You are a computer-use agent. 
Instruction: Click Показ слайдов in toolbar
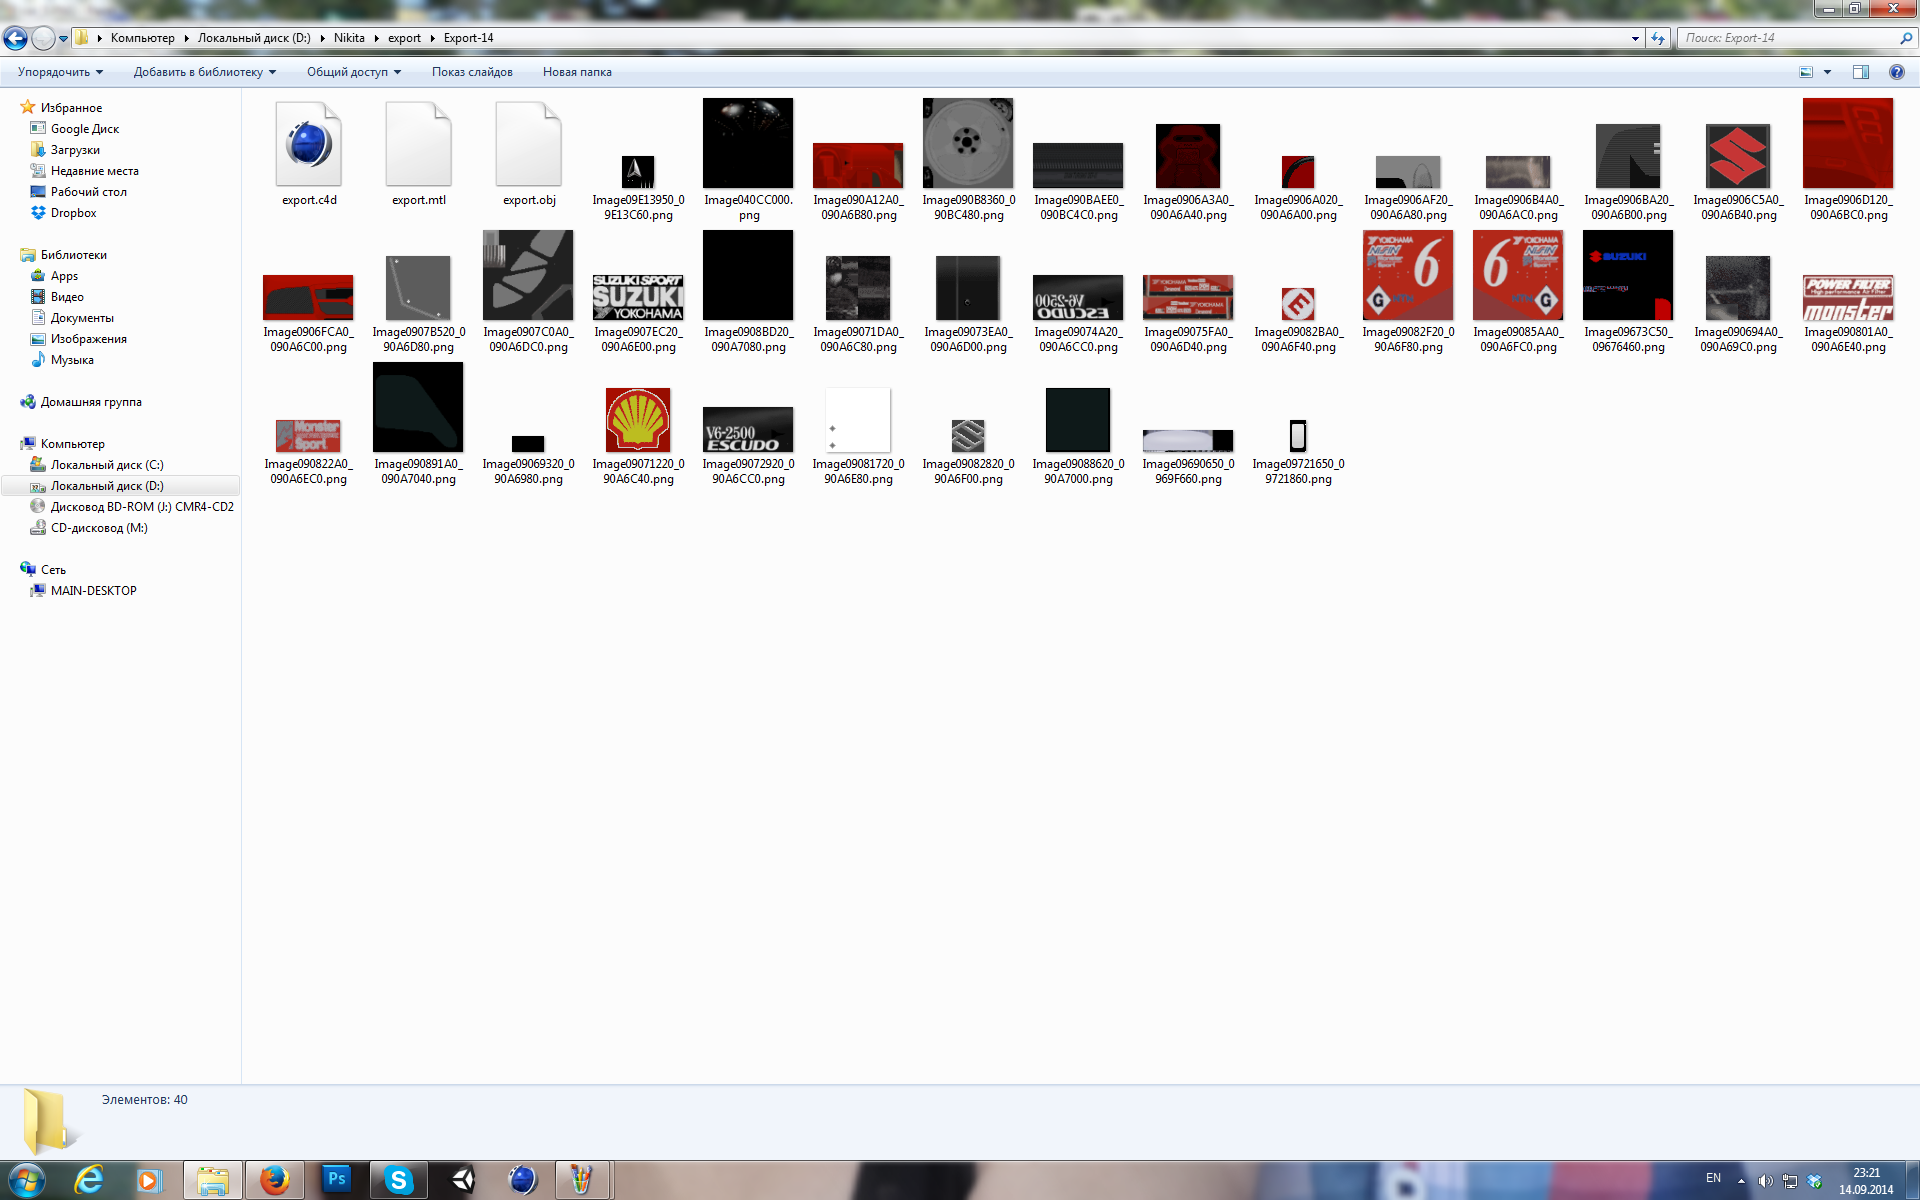[472, 72]
